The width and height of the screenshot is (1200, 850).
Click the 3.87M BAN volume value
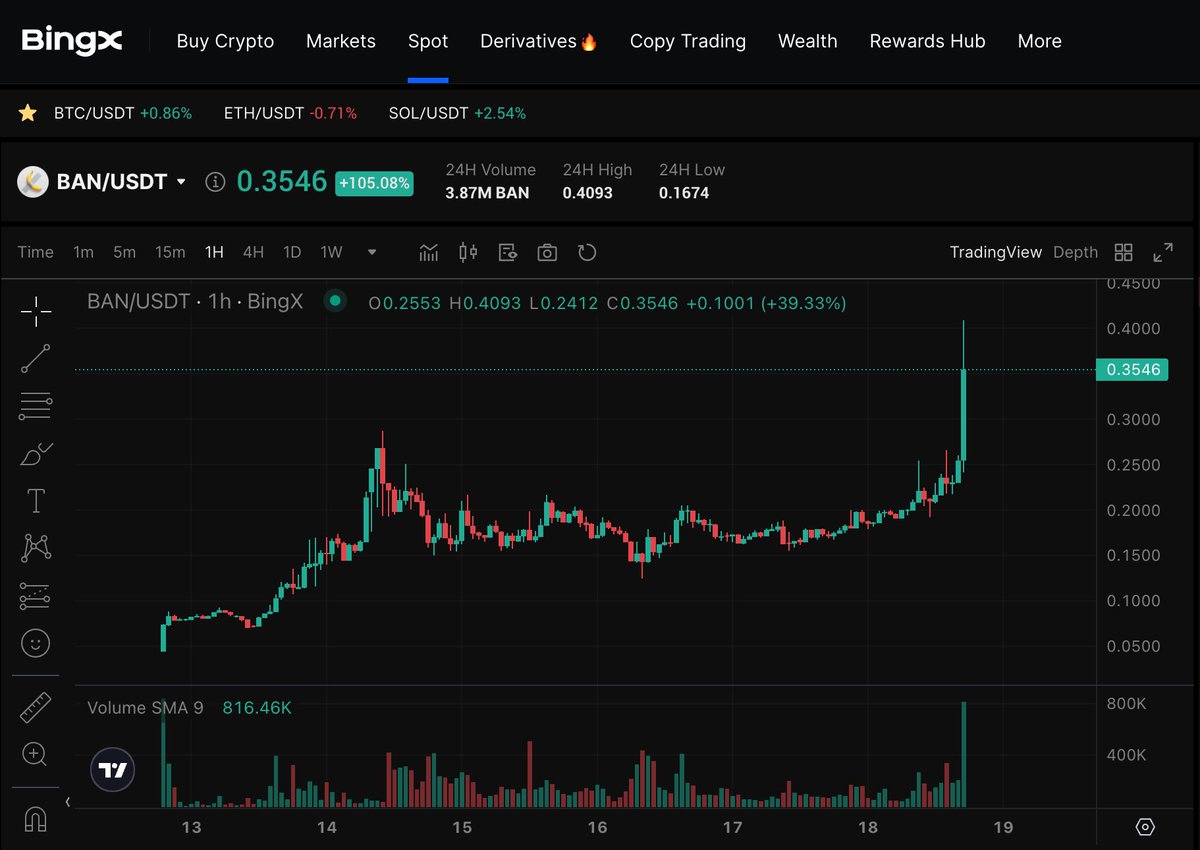(487, 193)
